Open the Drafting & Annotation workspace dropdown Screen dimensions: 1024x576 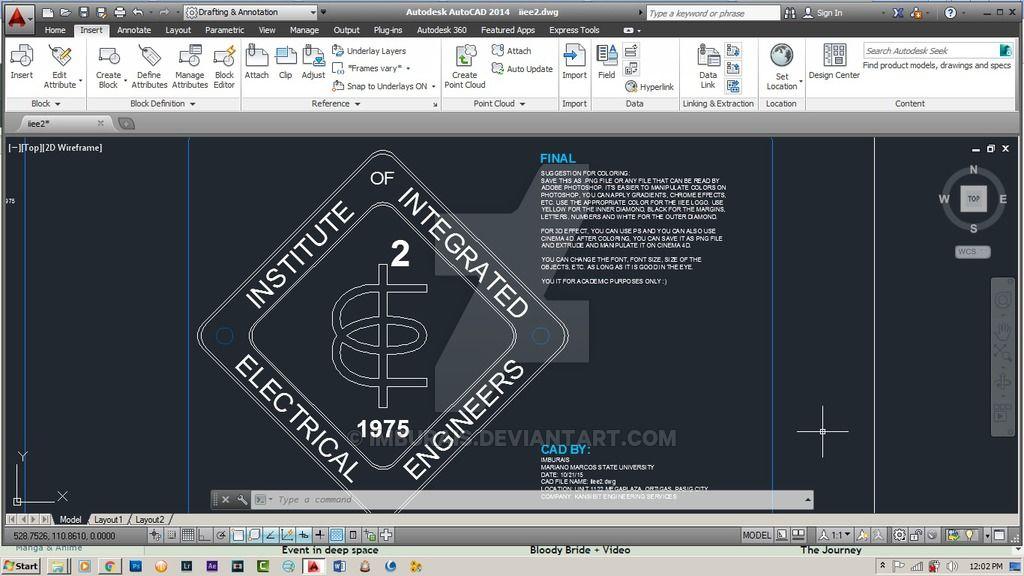click(250, 13)
